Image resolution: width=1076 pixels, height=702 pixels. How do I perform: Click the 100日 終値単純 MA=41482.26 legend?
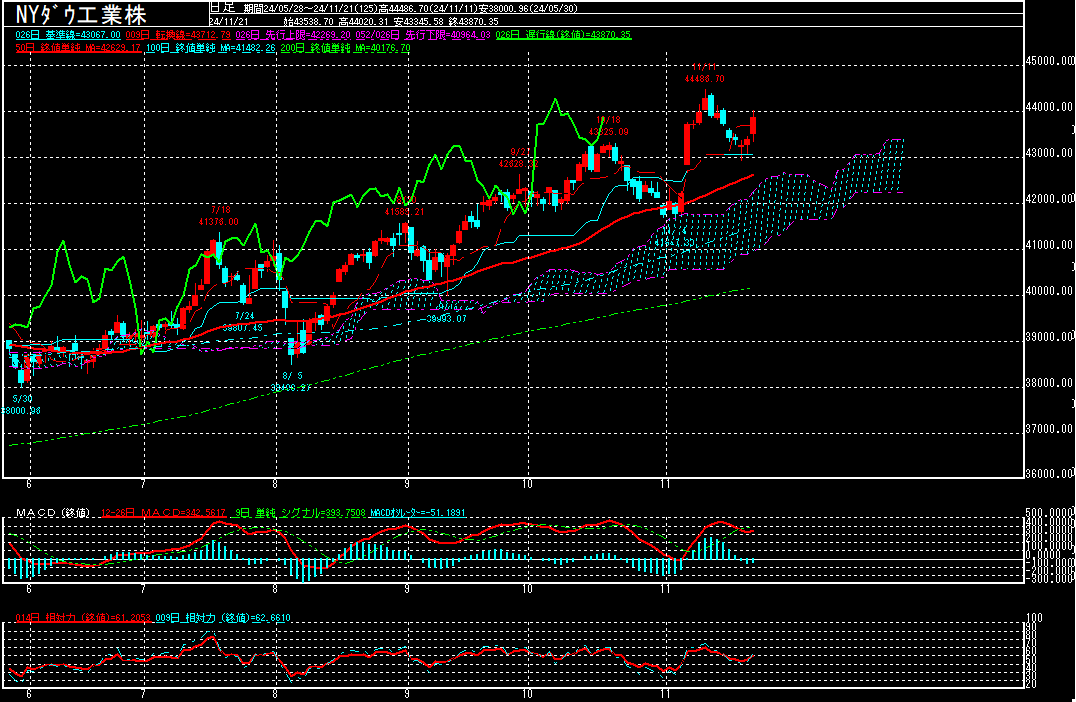click(209, 48)
